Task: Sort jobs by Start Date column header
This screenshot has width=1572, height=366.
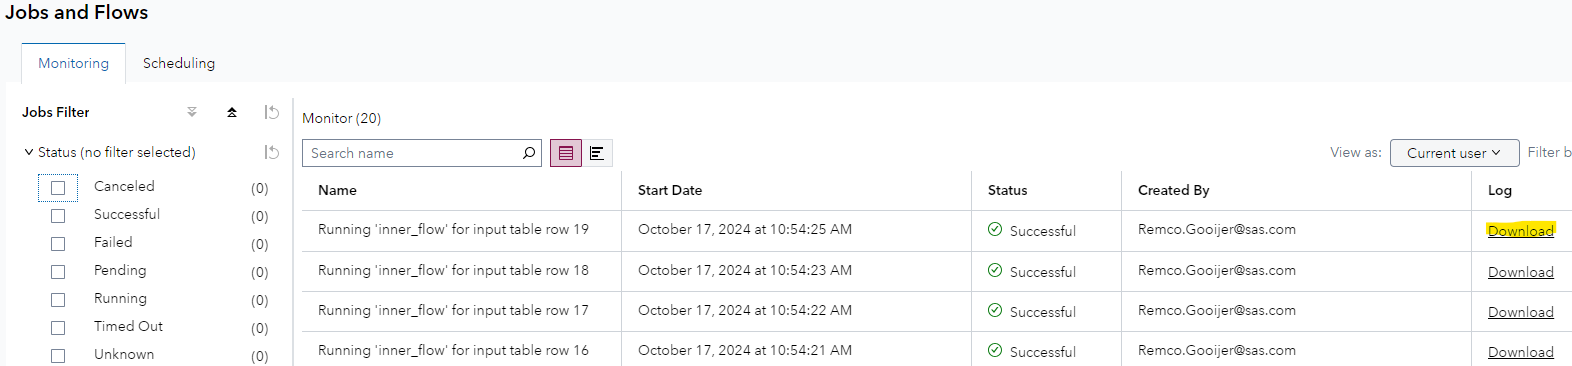Action: (x=670, y=190)
